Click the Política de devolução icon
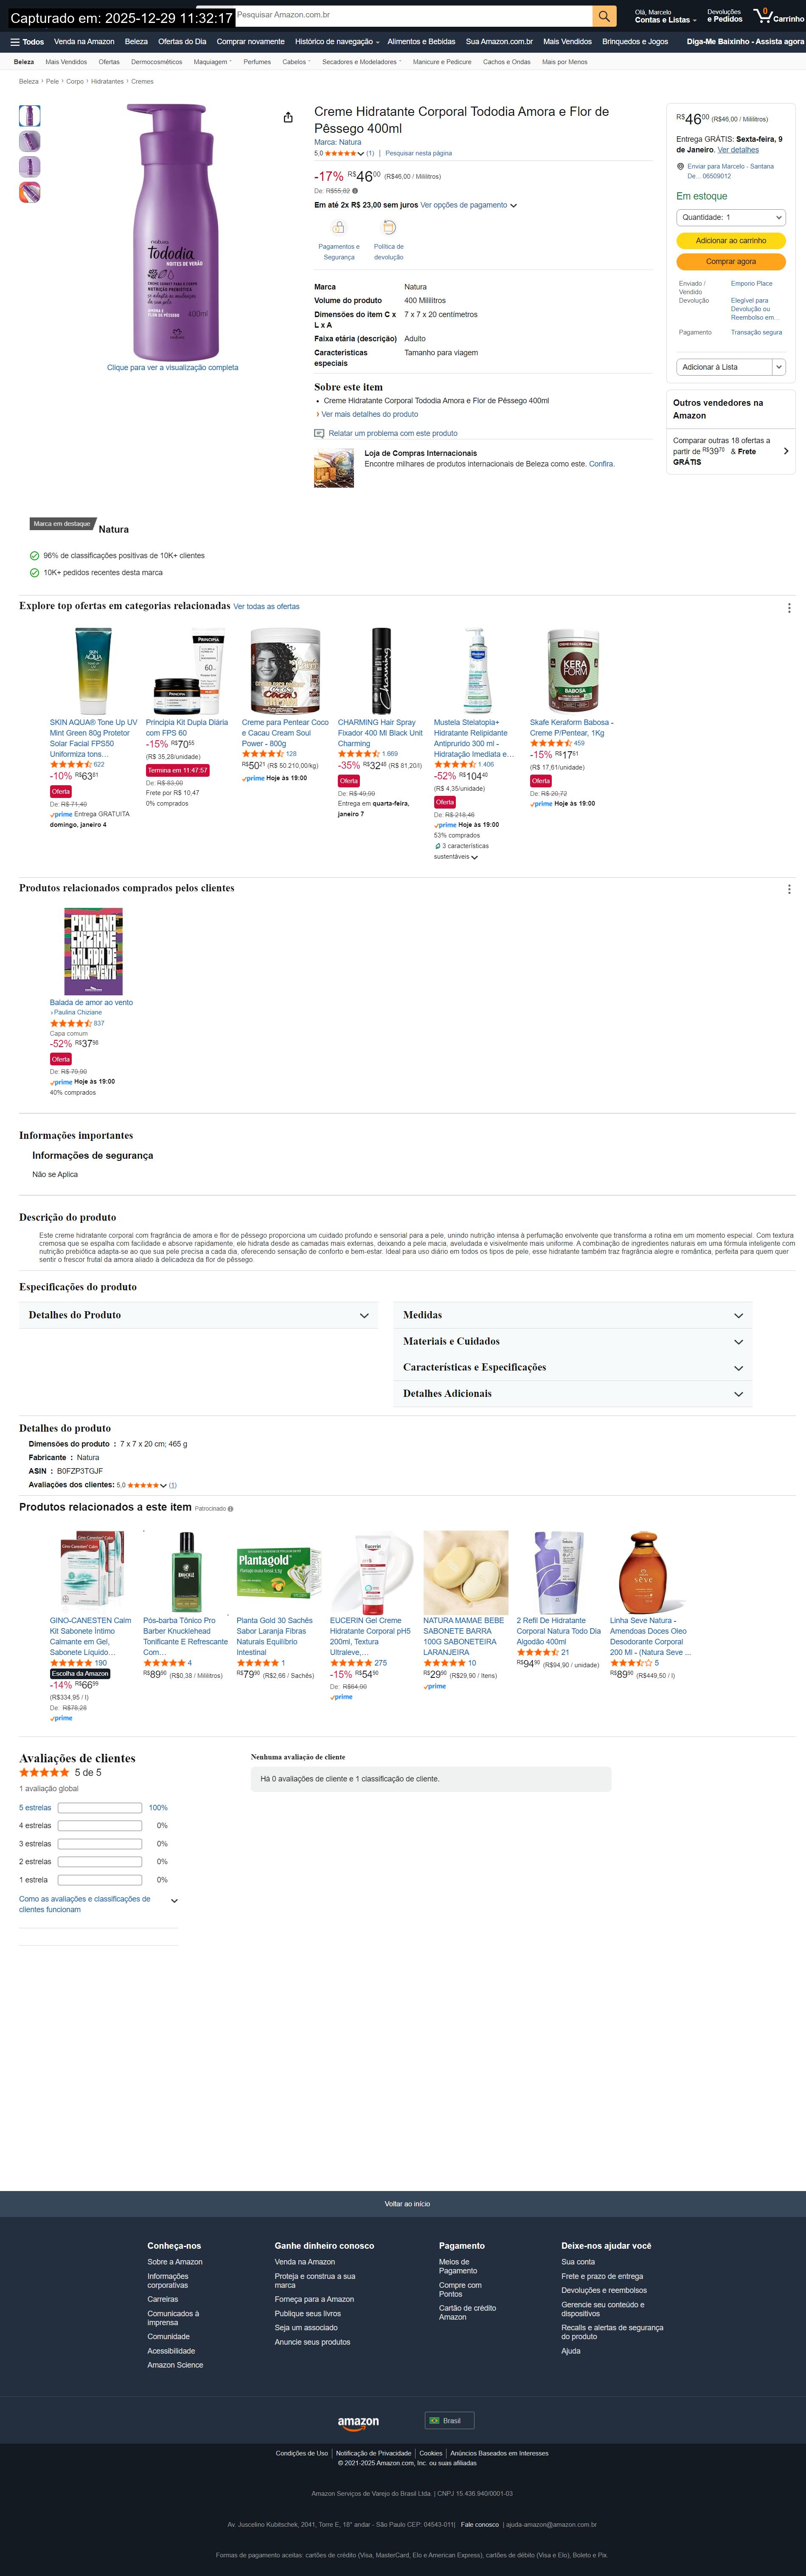Screen dimensions: 806x2576 click(389, 228)
